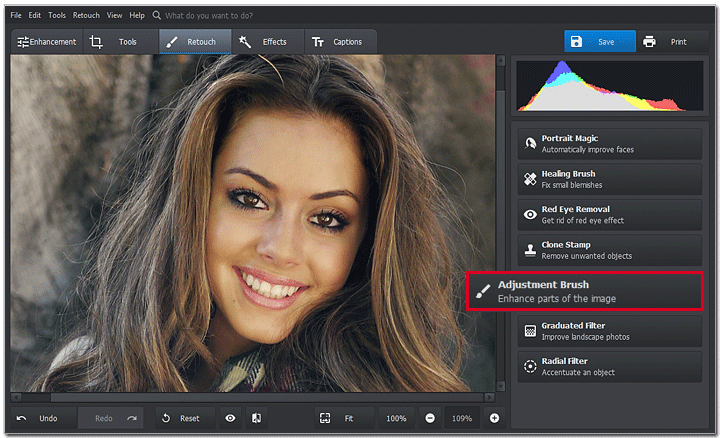The image size is (720, 438).
Task: Click the Redo button
Action: [110, 418]
